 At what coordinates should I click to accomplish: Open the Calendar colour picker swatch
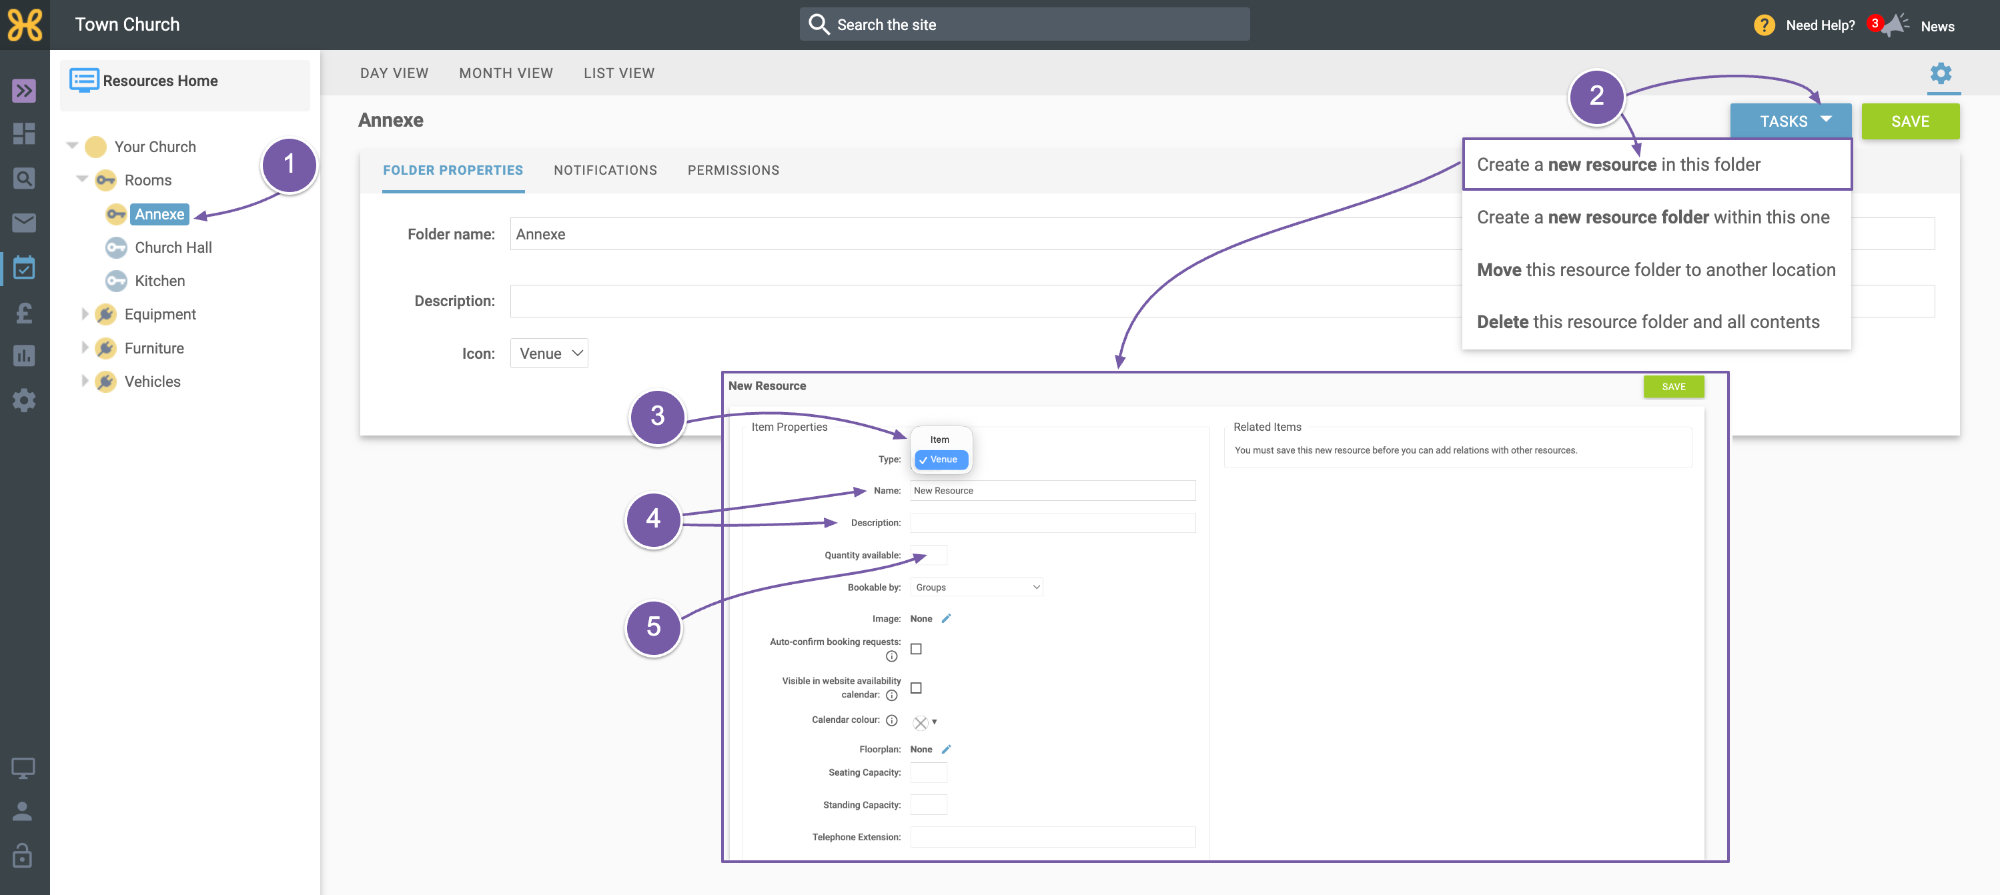(x=925, y=722)
